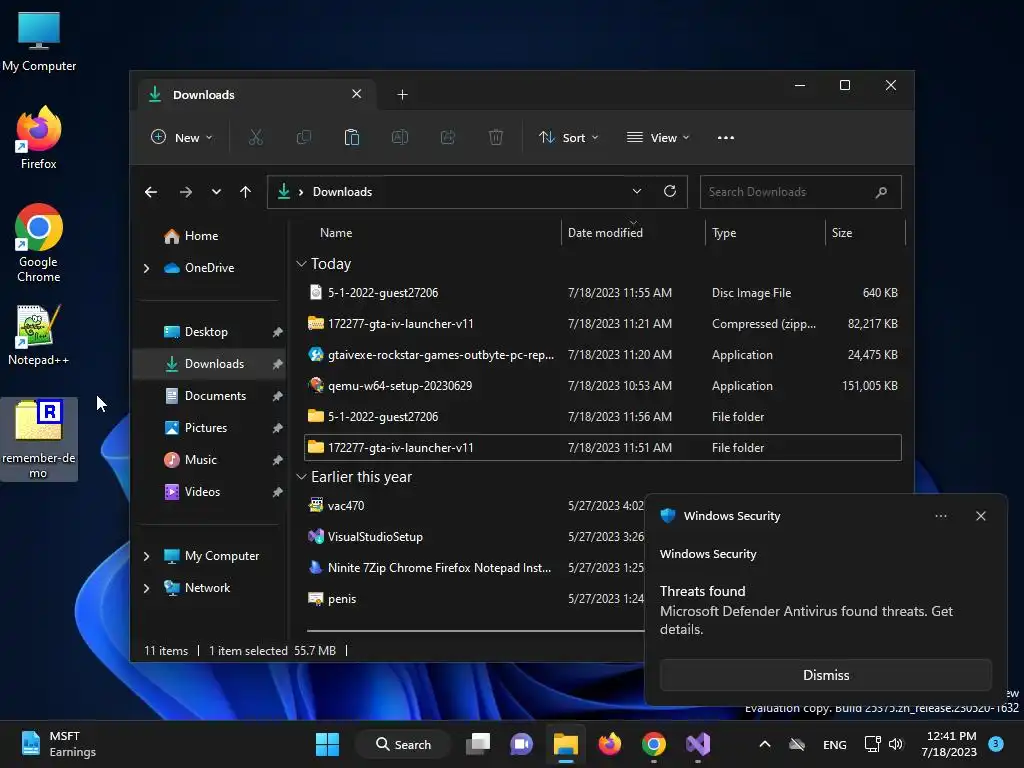Close the Windows Security toast

click(980, 516)
